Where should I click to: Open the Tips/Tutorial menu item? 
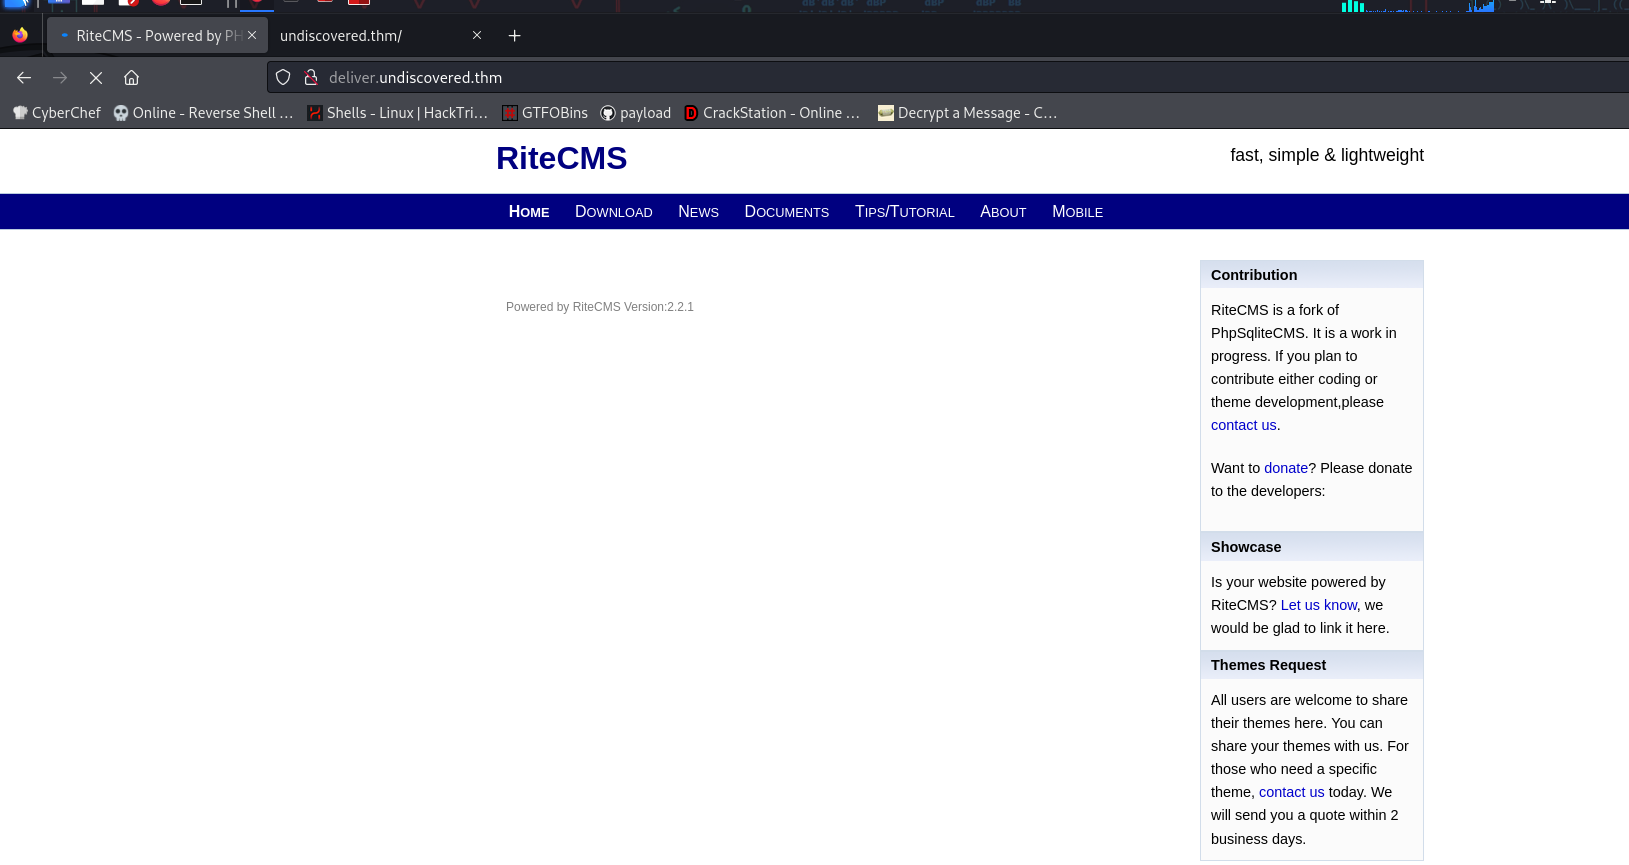(905, 212)
